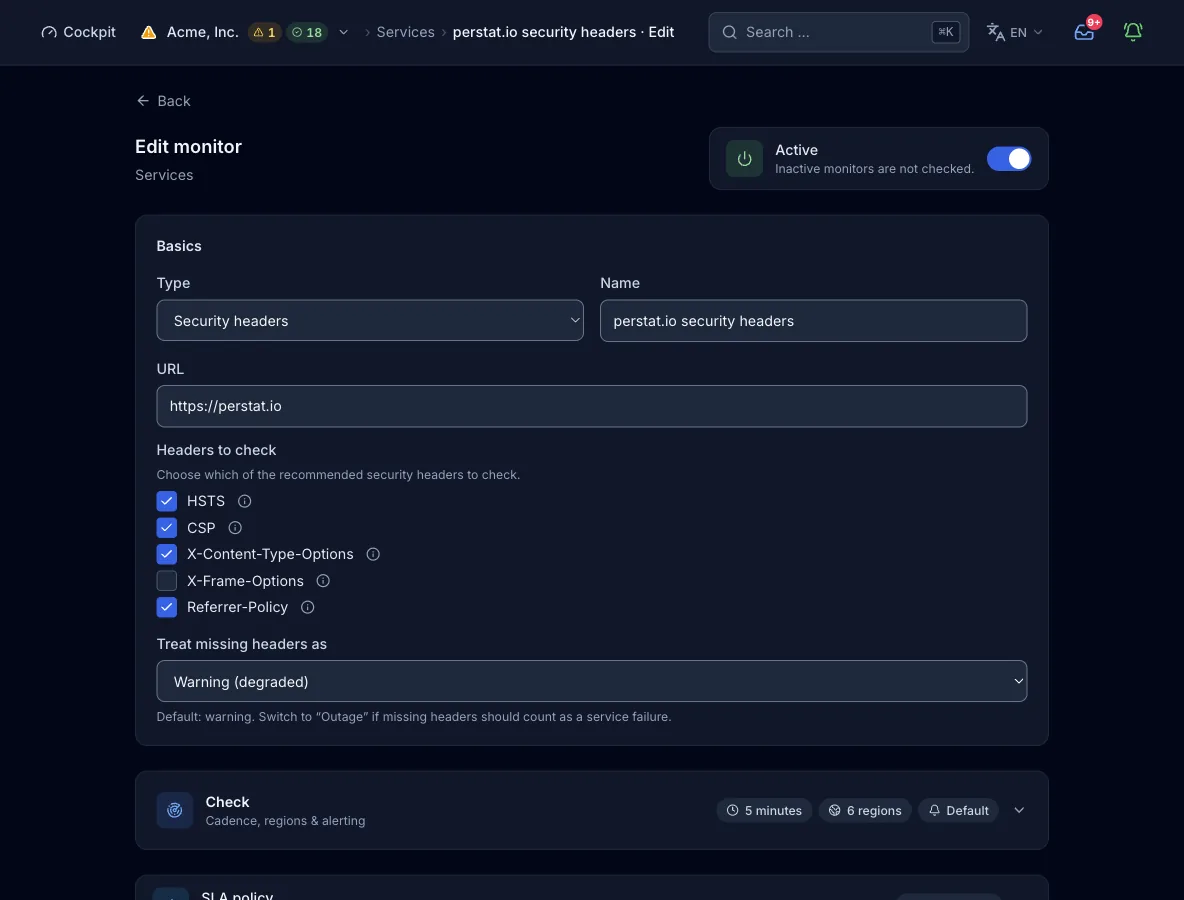The height and width of the screenshot is (900, 1184).
Task: Open the Cockpit dashboard link
Action: click(79, 32)
